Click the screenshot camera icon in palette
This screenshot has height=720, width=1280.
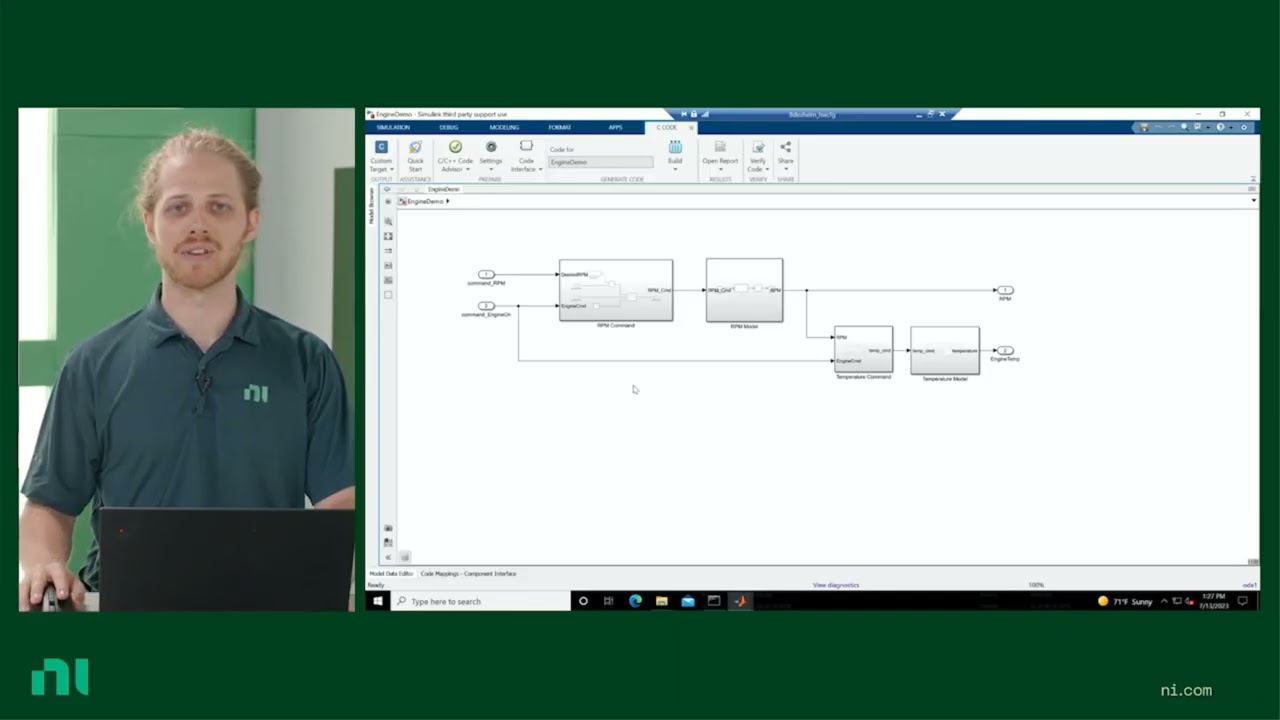[388, 527]
